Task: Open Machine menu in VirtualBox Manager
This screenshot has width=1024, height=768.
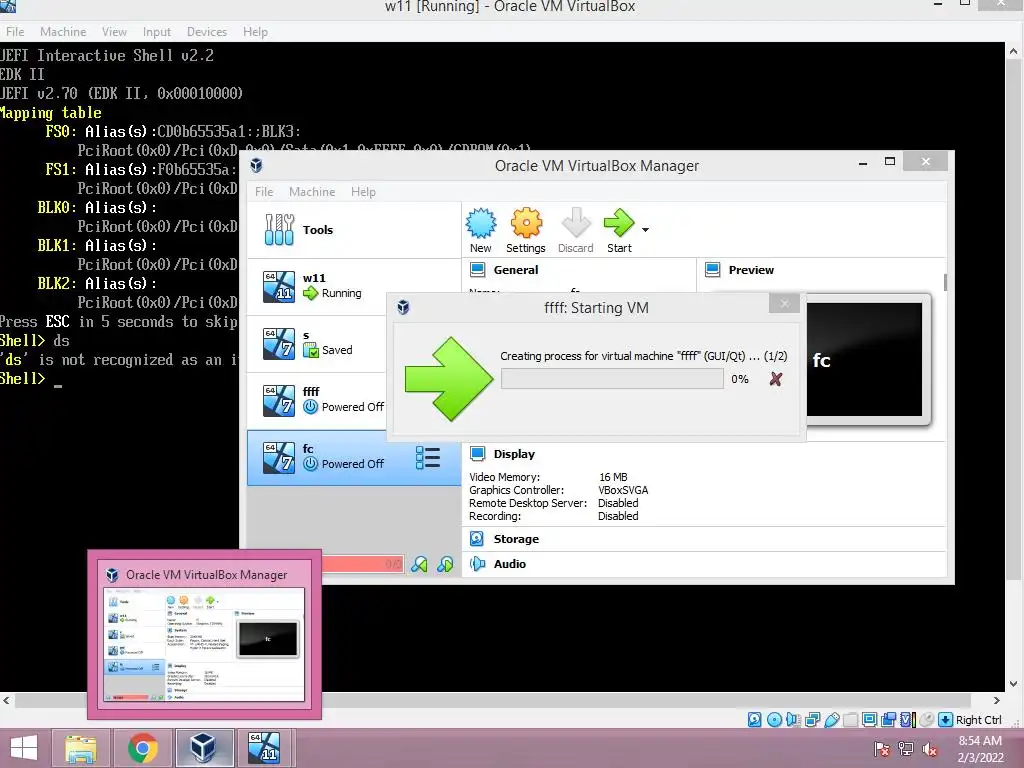Action: click(312, 191)
